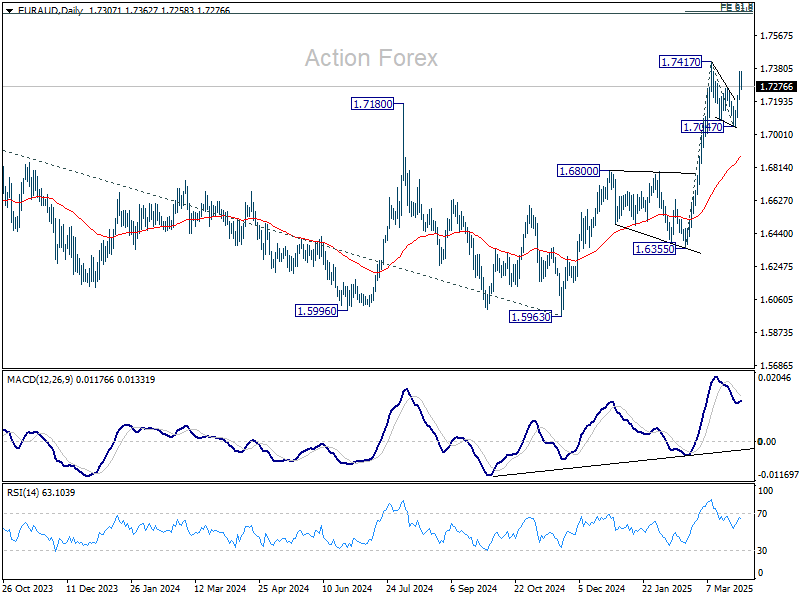Click the 1.75675 price axis level
This screenshot has height=600, width=800.
click(x=777, y=36)
